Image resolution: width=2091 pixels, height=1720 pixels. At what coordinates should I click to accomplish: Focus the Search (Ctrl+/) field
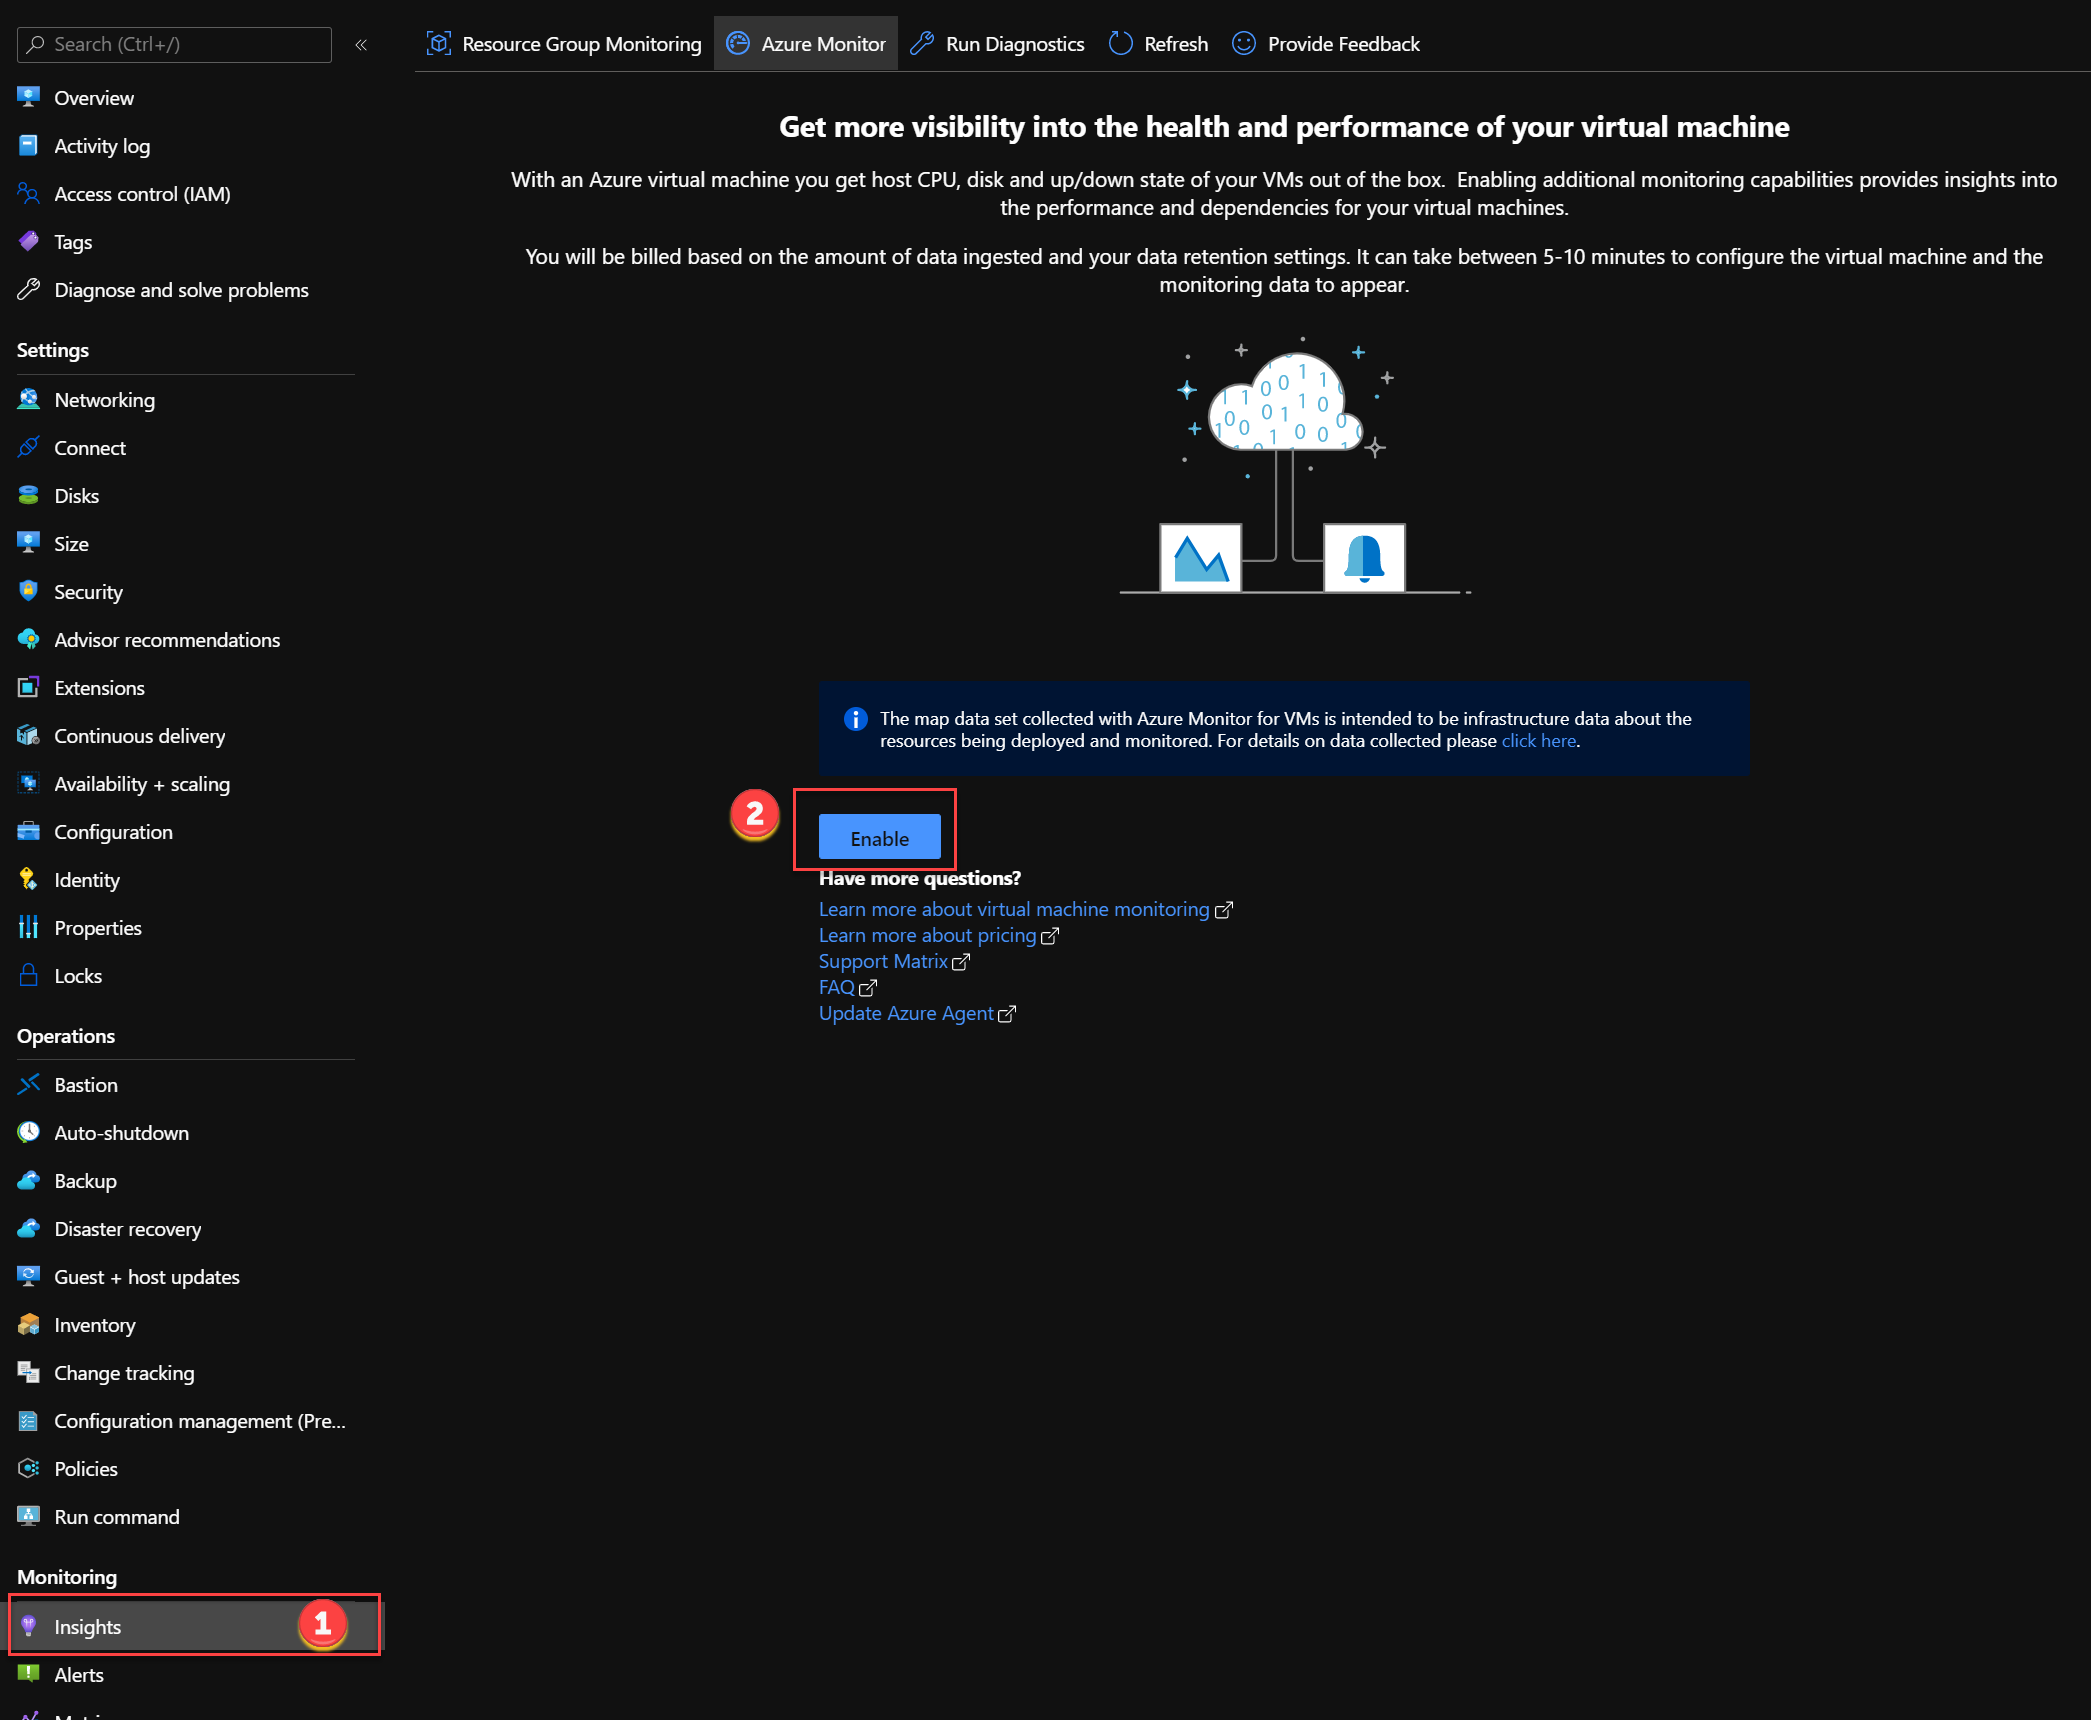click(x=174, y=45)
